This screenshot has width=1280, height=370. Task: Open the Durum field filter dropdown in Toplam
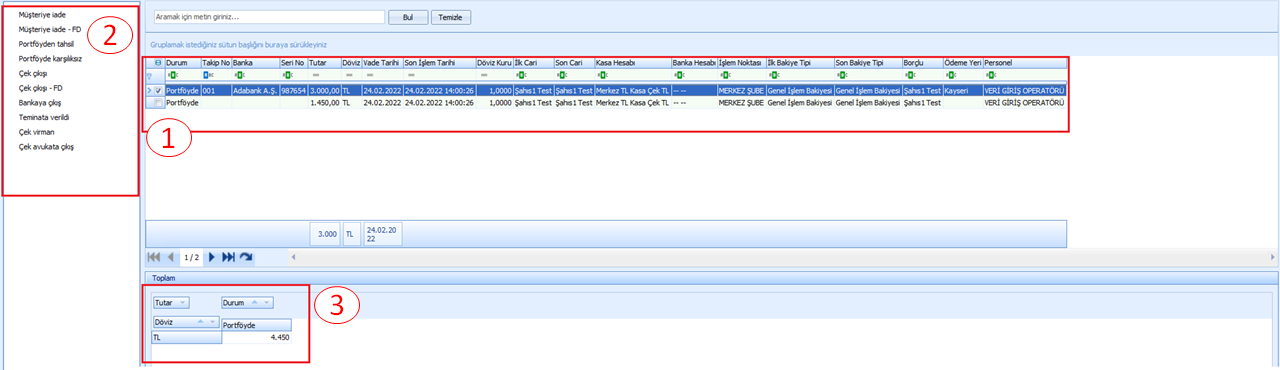tap(267, 302)
